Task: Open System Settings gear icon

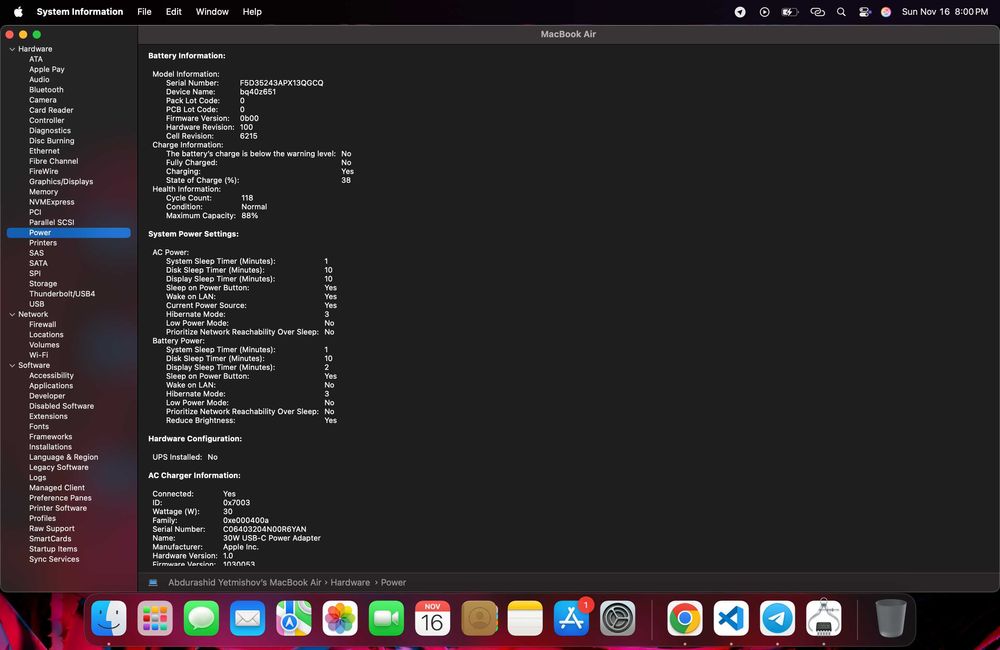Action: click(x=617, y=618)
